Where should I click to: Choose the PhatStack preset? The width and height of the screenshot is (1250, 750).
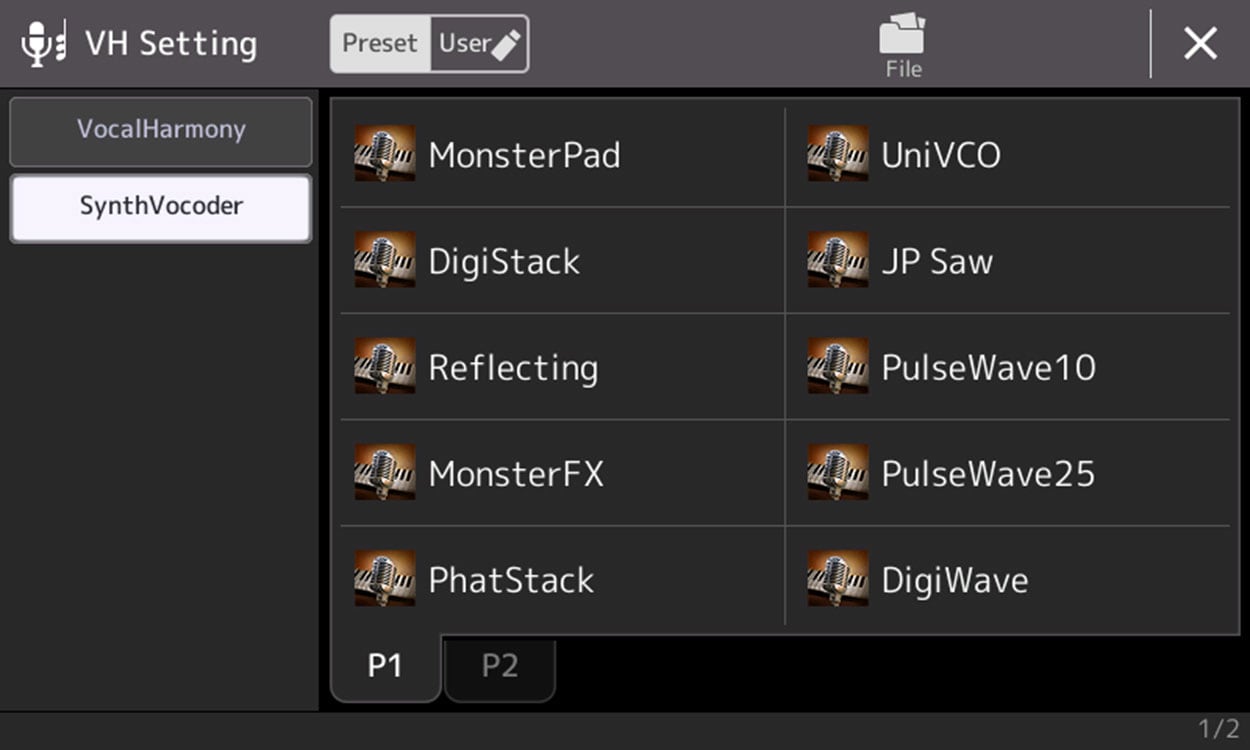[x=511, y=580]
